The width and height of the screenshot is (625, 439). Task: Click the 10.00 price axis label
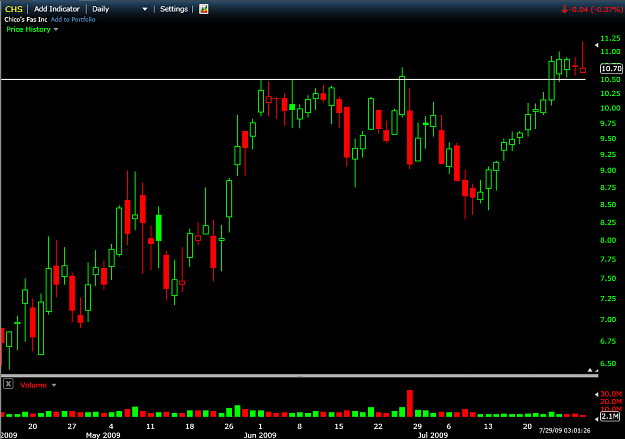pyautogui.click(x=610, y=108)
